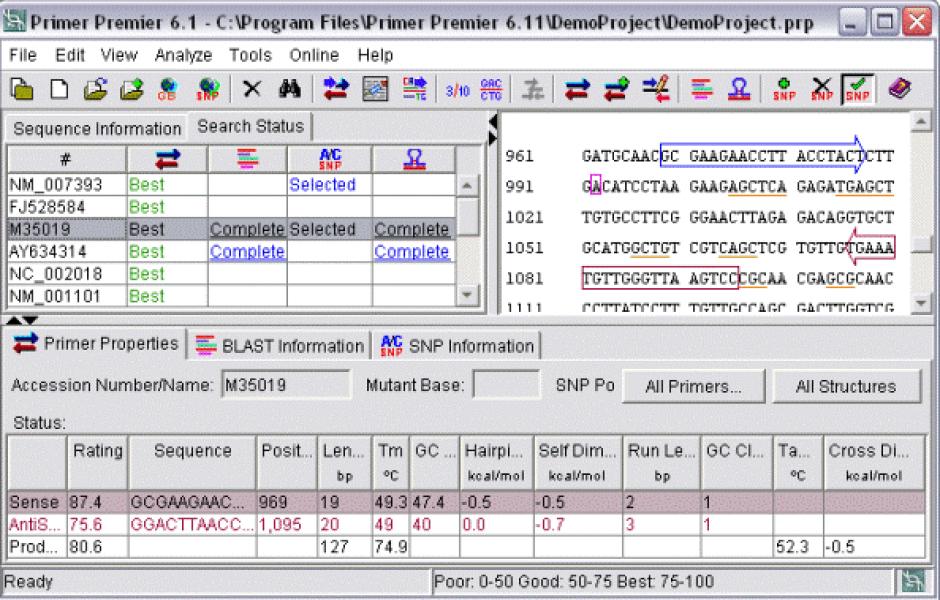This screenshot has height=600, width=940.
Task: Select the SNP Information tab
Action: tap(457, 346)
